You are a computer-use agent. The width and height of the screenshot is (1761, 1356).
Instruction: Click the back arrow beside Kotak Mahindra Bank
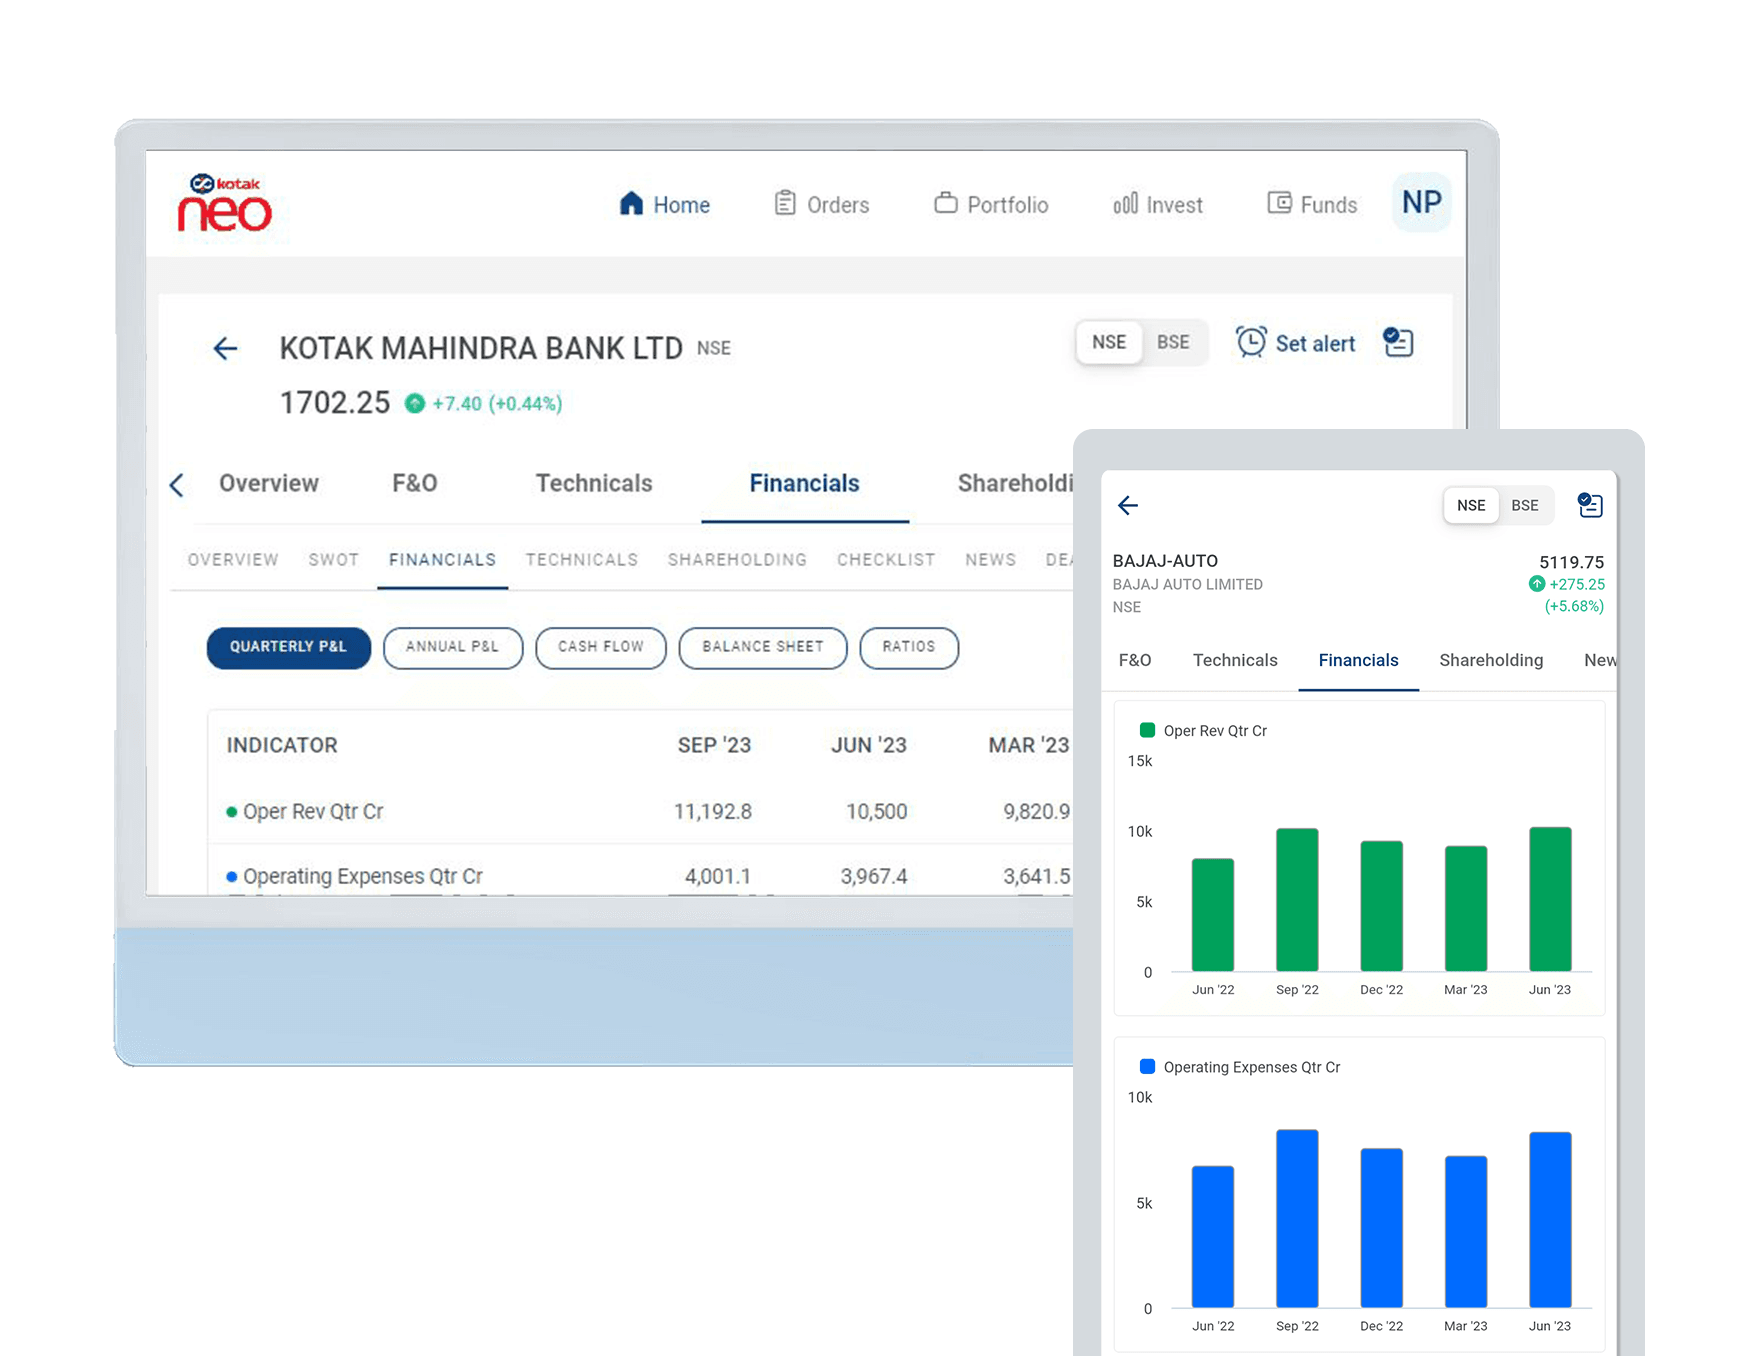pyautogui.click(x=225, y=348)
